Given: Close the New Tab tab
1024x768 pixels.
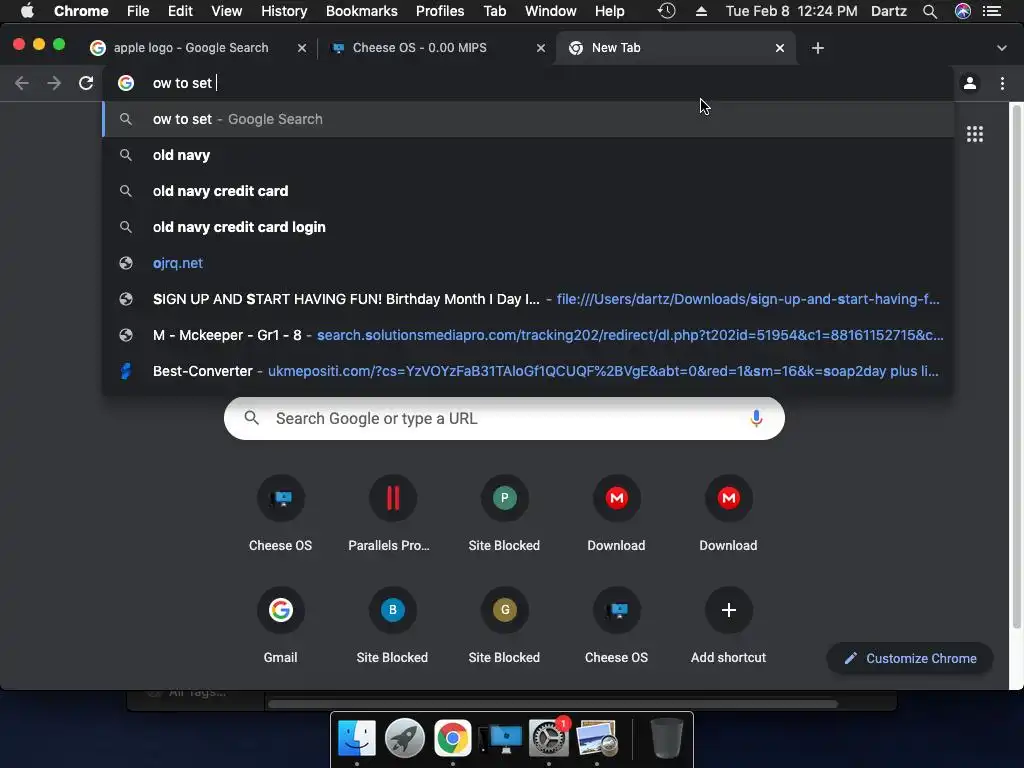Looking at the screenshot, I should coord(780,48).
